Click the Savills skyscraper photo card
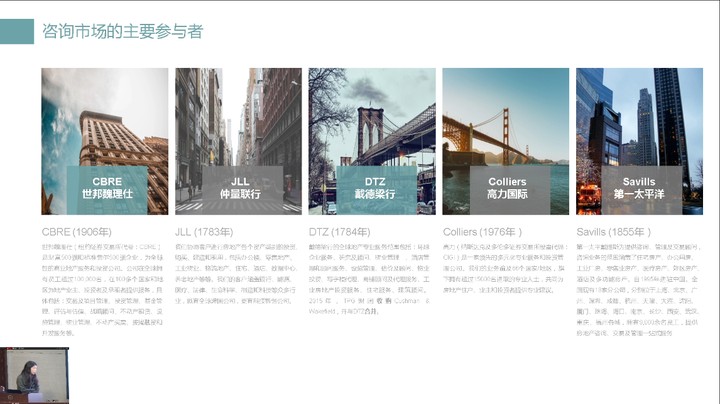This screenshot has width=720, height=404. (x=639, y=141)
